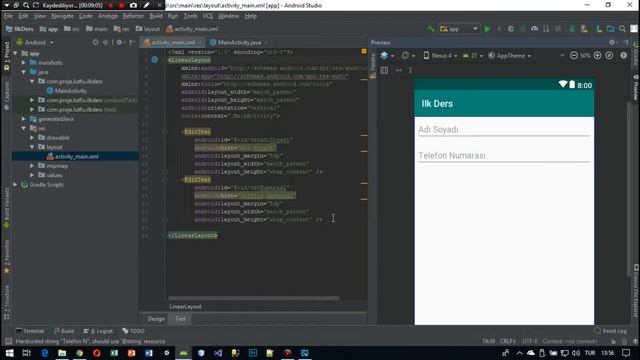Open Project panel settings gear
The image size is (640, 360).
pos(119,42)
